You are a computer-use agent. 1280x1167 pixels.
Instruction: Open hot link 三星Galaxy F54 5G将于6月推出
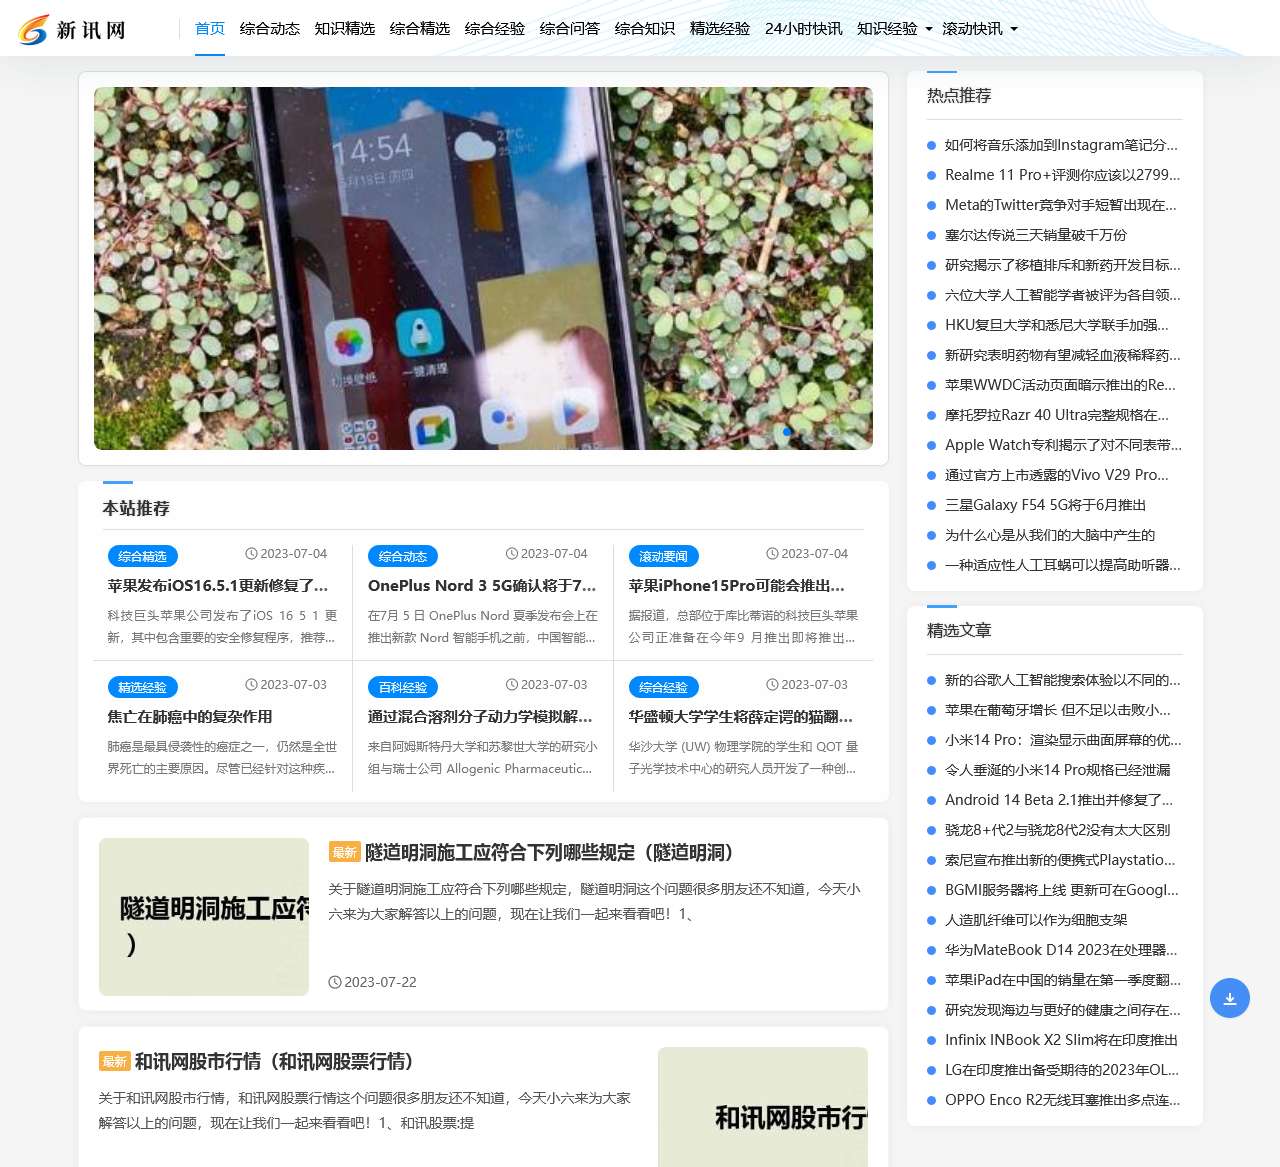coord(1046,505)
